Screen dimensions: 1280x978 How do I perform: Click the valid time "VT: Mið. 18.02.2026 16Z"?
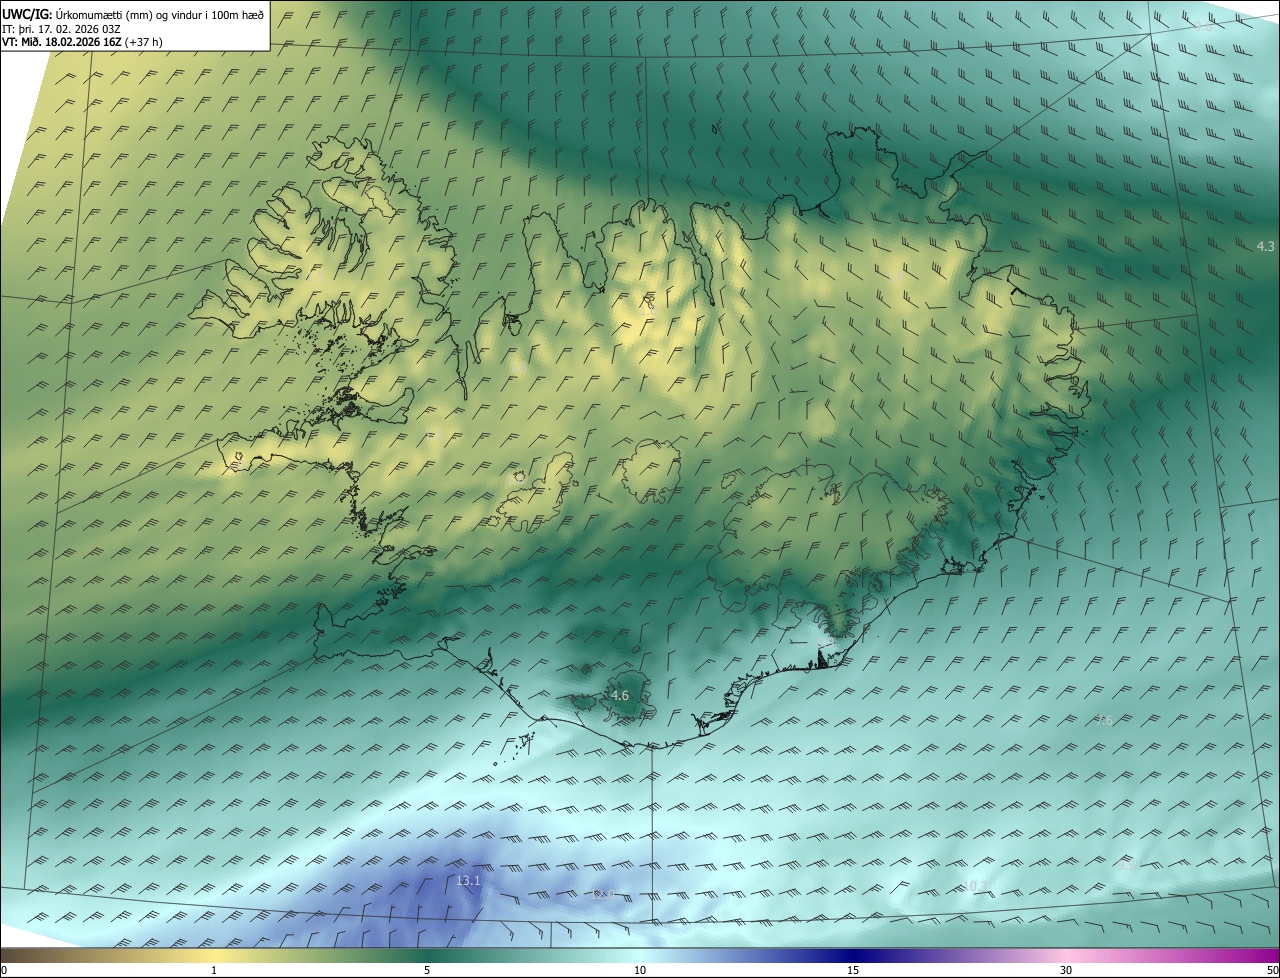[x=61, y=42]
